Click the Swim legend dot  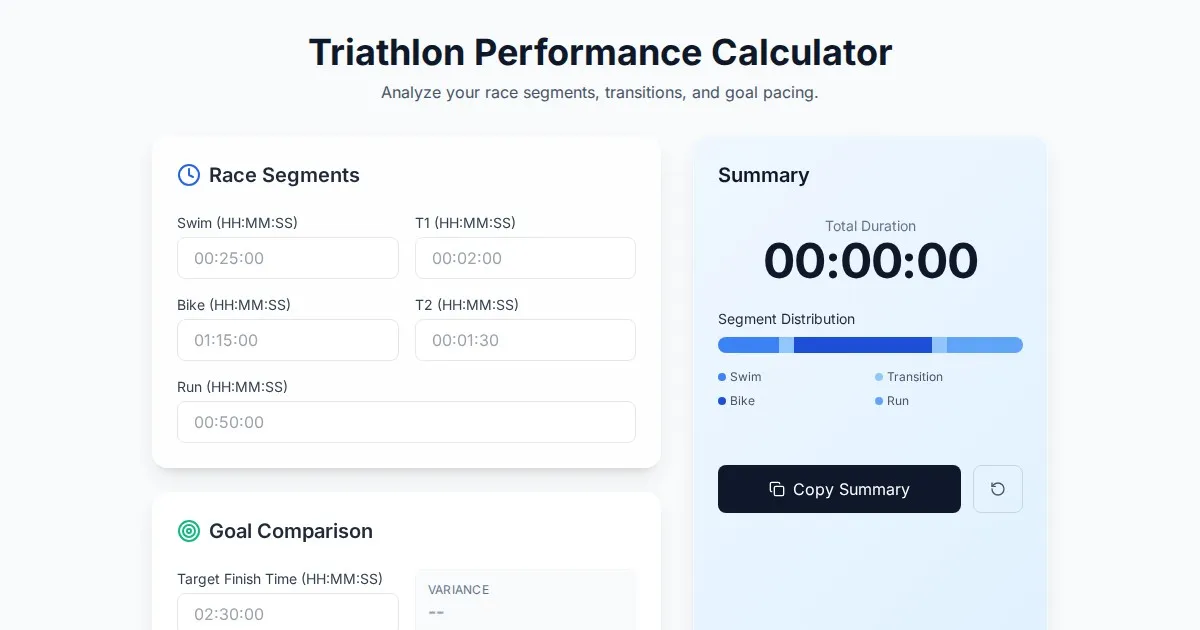pos(722,377)
